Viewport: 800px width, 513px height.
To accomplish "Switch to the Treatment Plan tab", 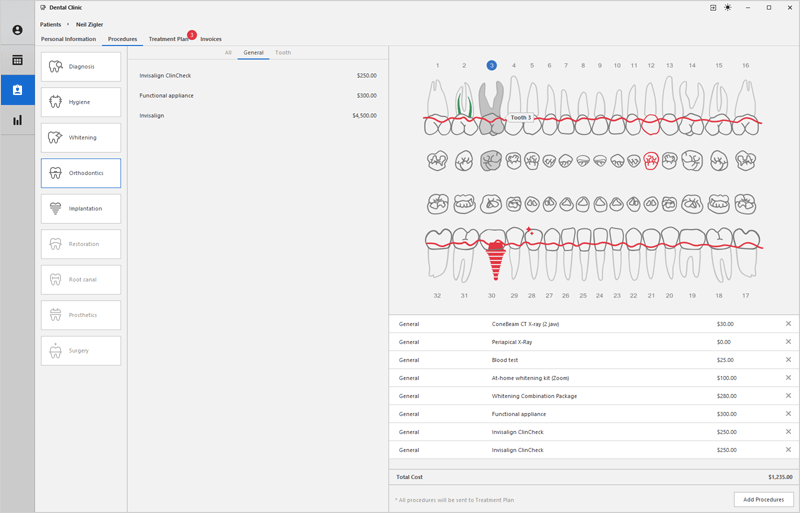I will (168, 39).
